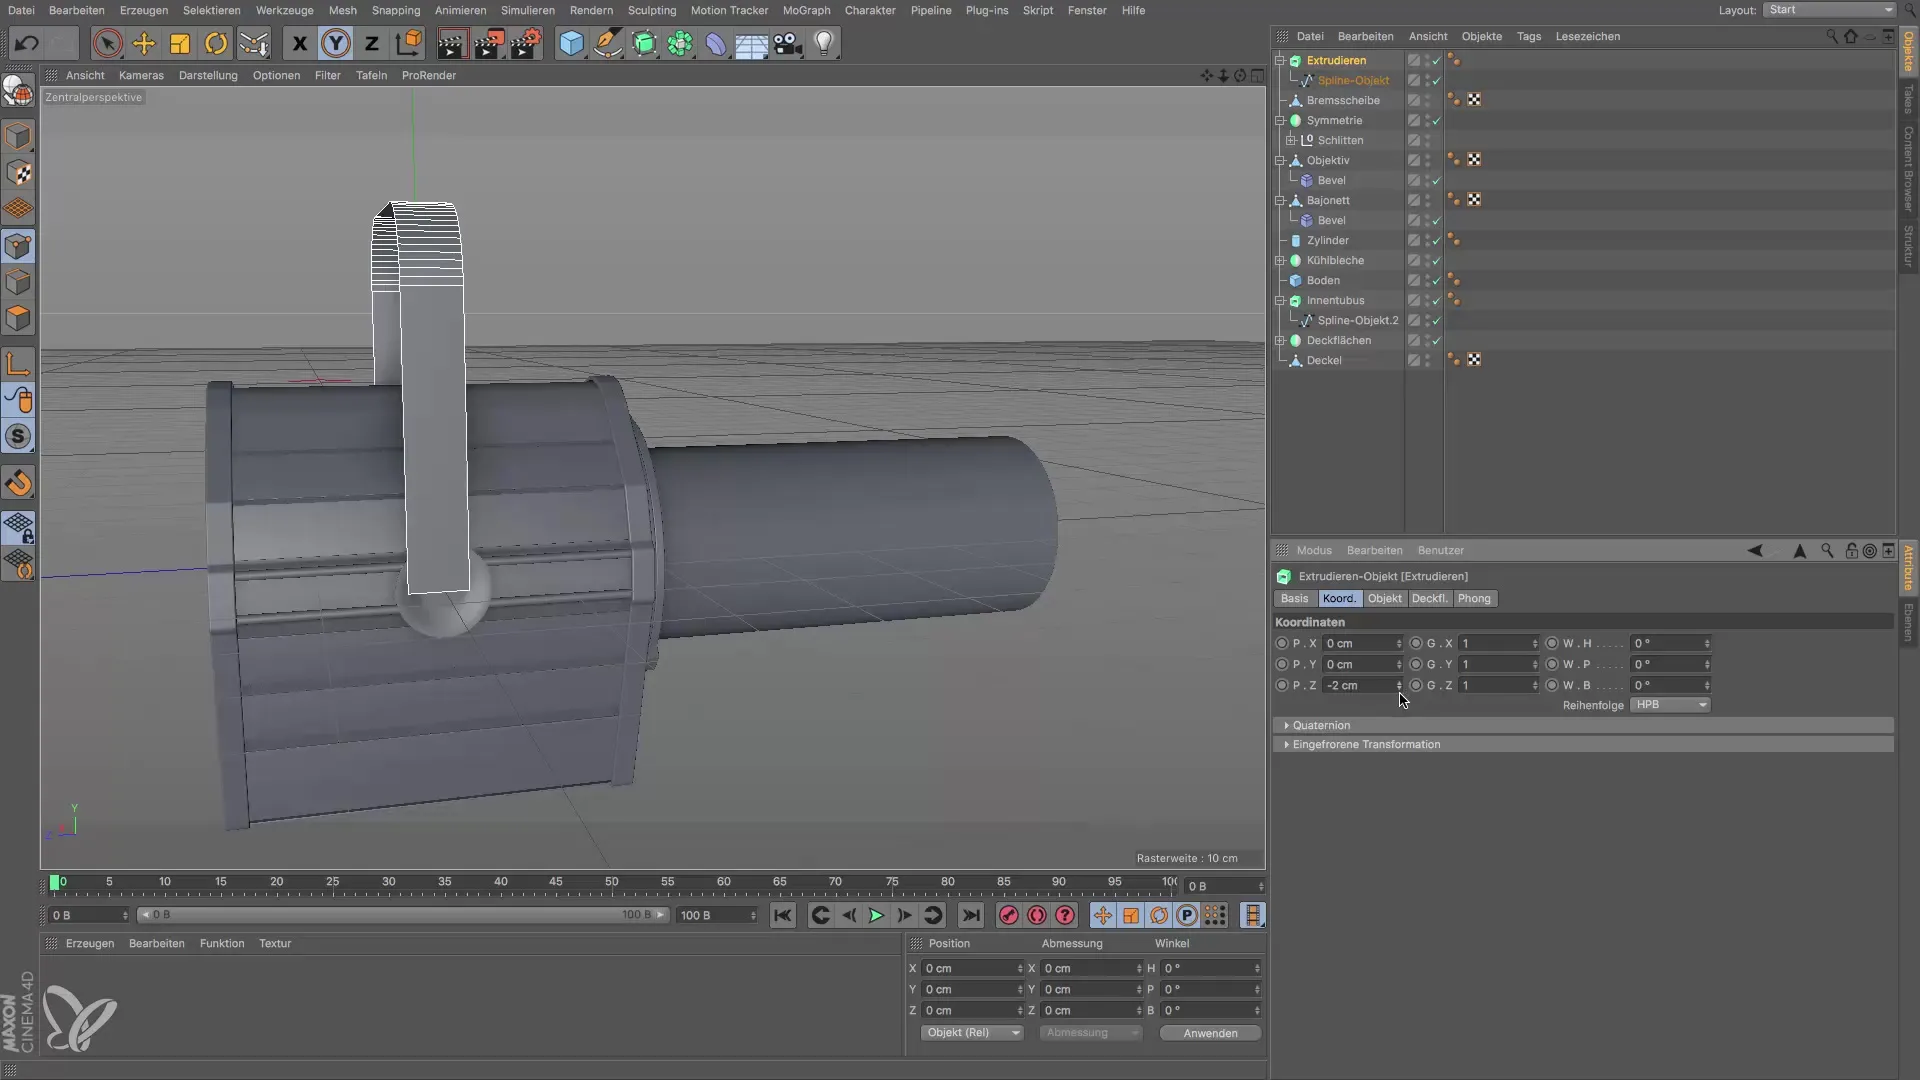Open viewport Kameras menu
Image resolution: width=1920 pixels, height=1080 pixels.
click(141, 75)
